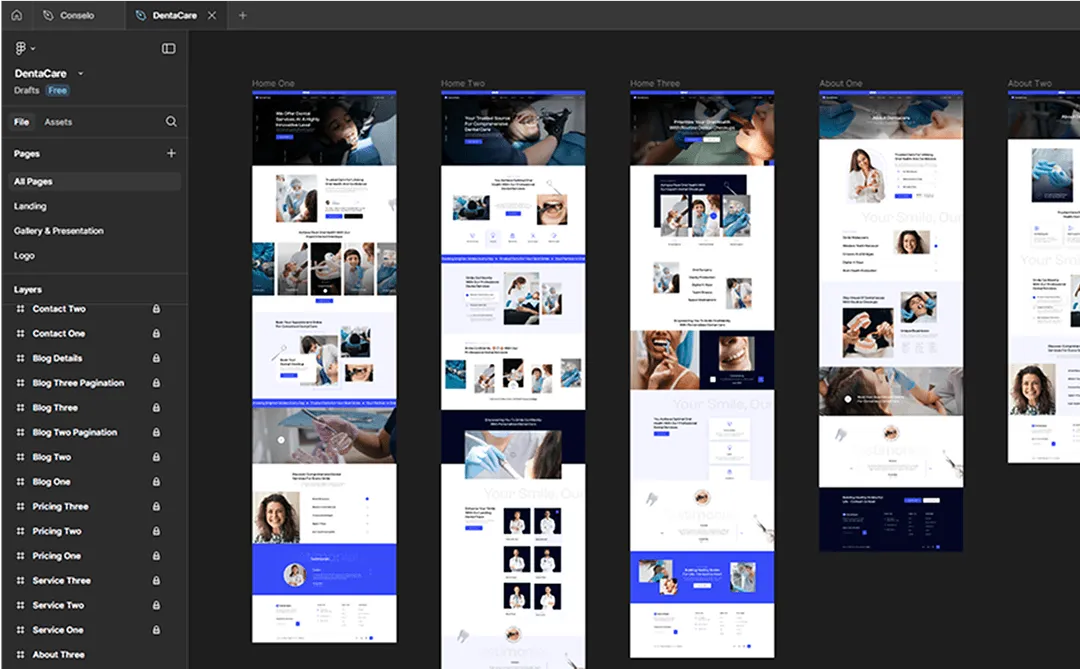Toggle lock on Blog Three layer
1080x669 pixels.
[x=156, y=408]
